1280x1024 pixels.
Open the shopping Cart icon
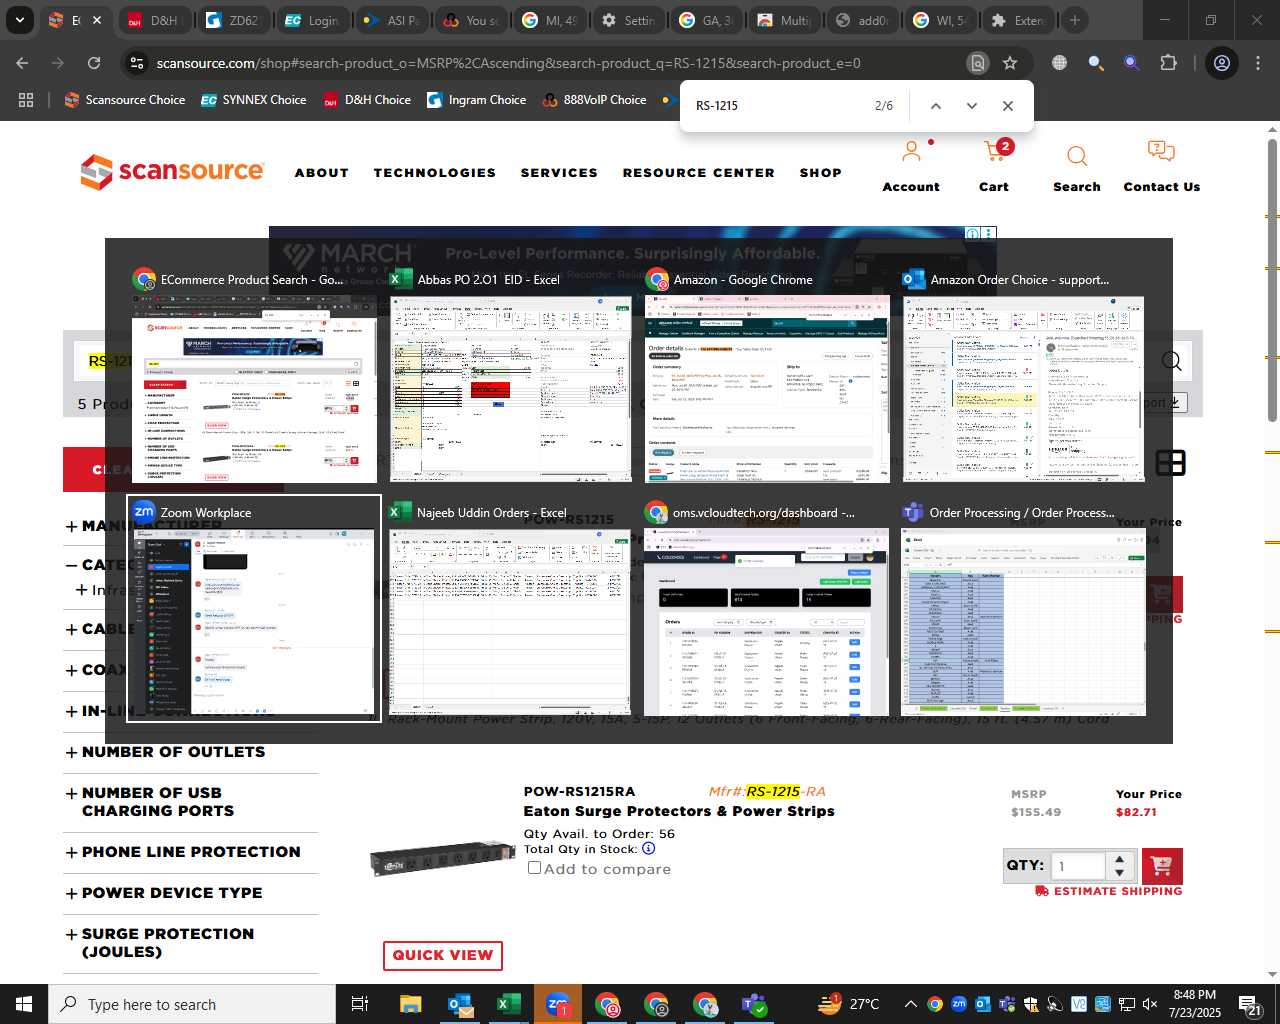(x=994, y=152)
